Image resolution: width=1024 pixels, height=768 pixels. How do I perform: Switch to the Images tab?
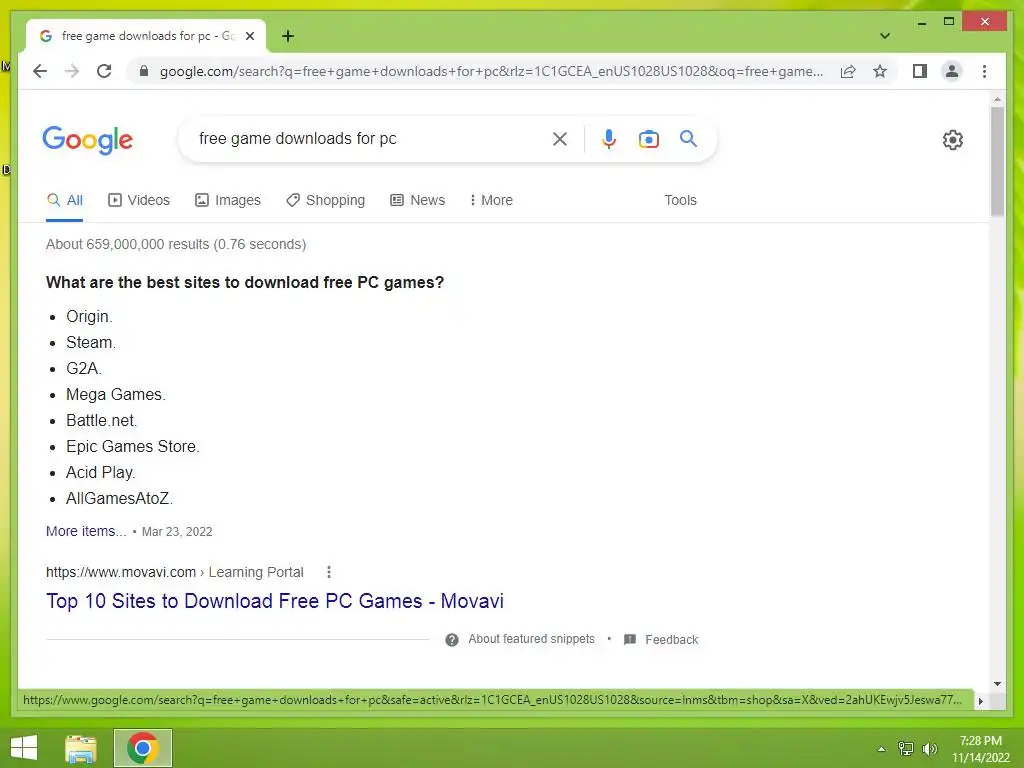[x=227, y=200]
